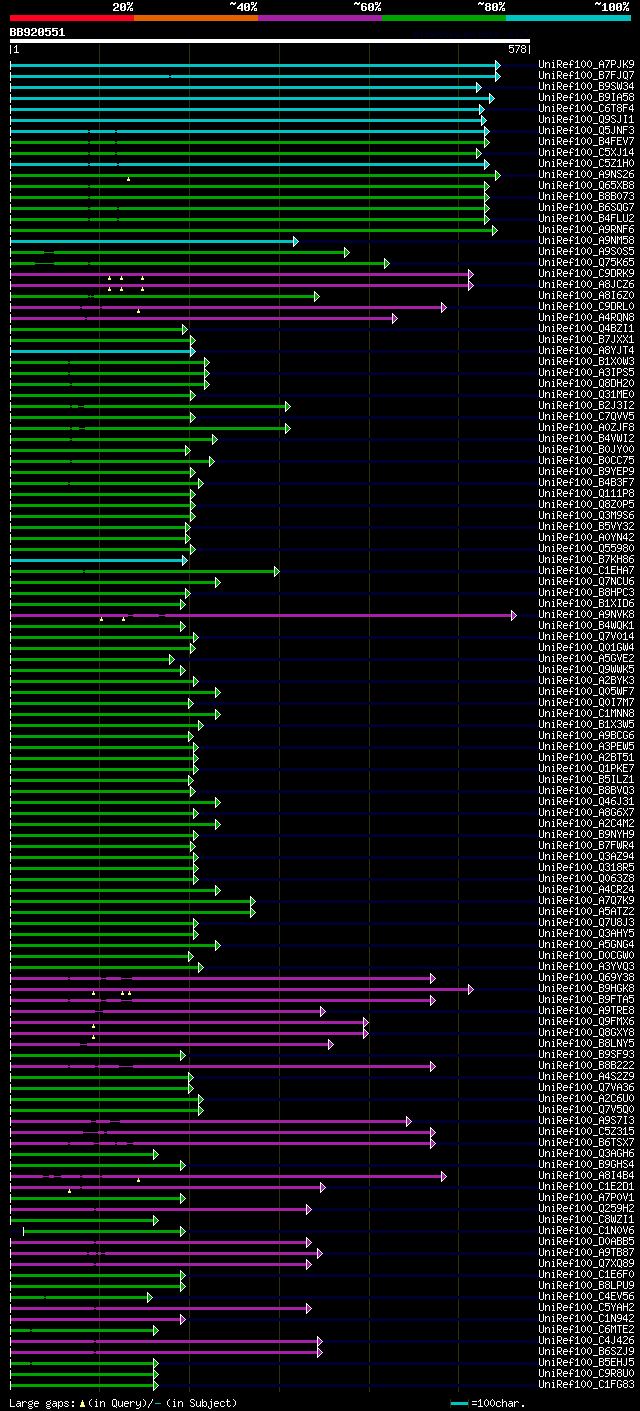Select the BB920551 query label
Viewport: 640px width, 1411px height.
point(37,32)
